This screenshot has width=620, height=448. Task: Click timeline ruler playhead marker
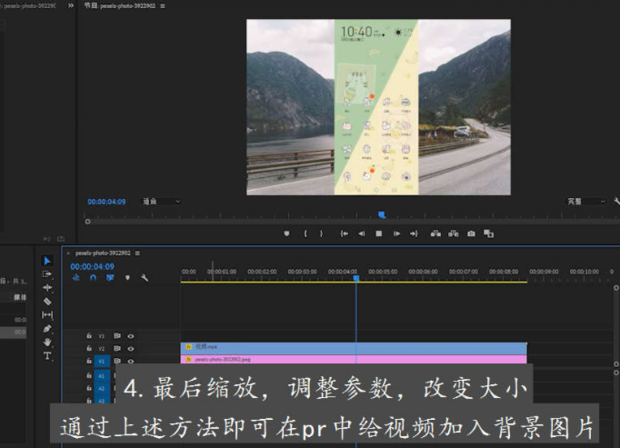(x=356, y=278)
